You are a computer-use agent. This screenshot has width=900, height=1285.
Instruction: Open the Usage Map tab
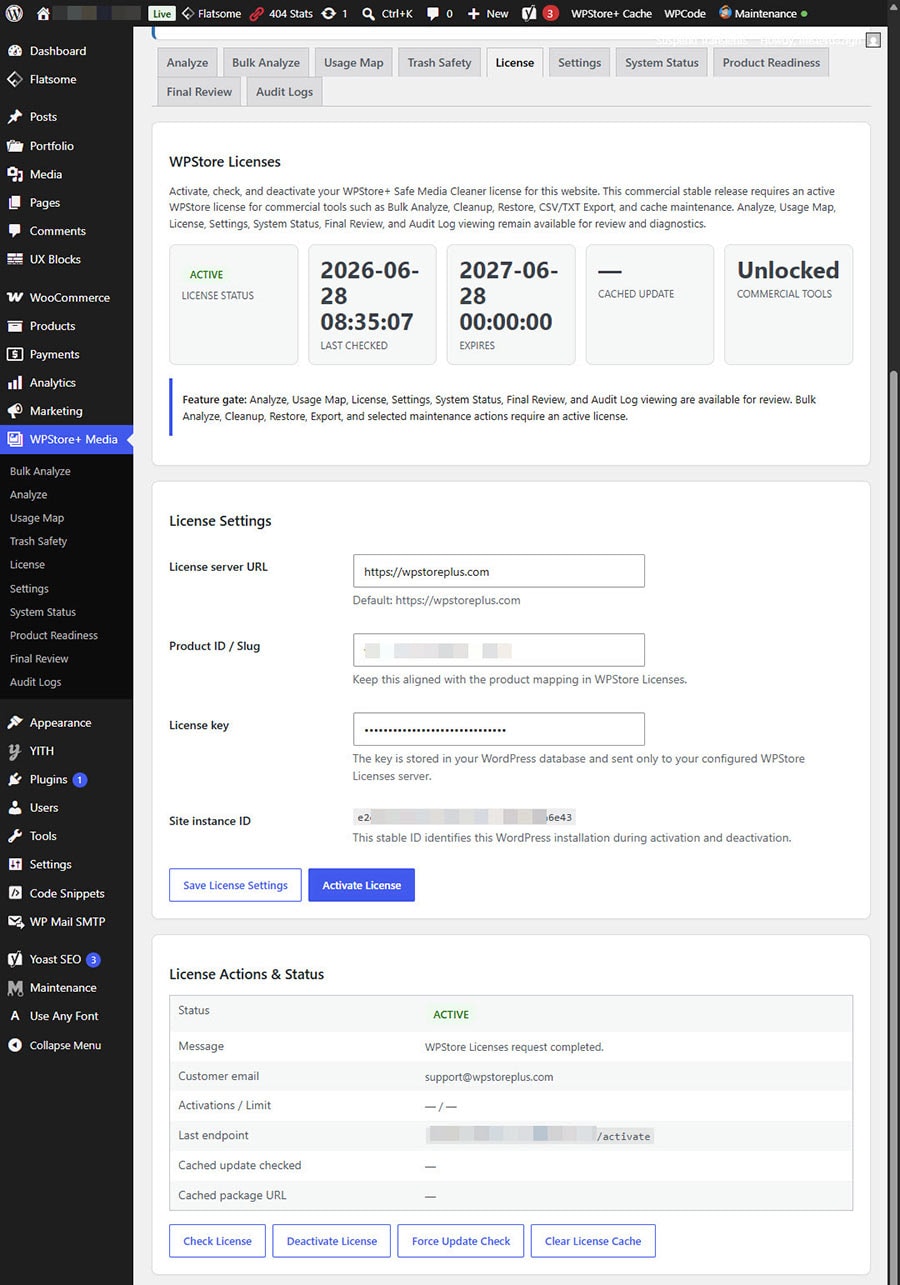click(x=353, y=62)
